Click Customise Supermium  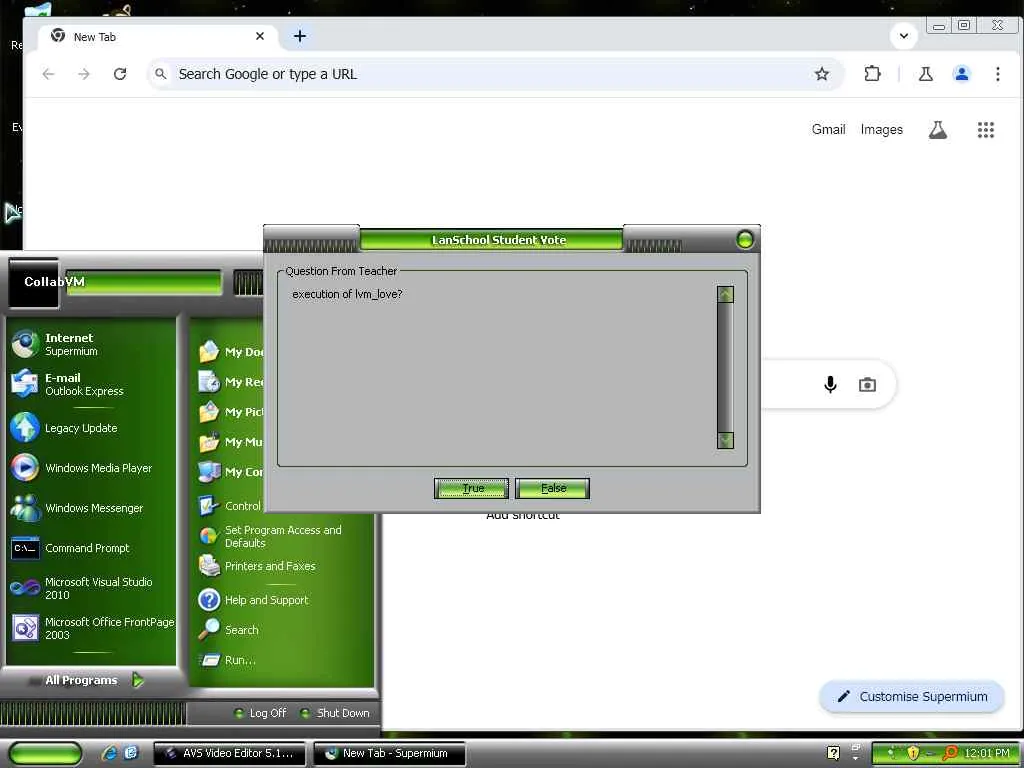tap(912, 696)
